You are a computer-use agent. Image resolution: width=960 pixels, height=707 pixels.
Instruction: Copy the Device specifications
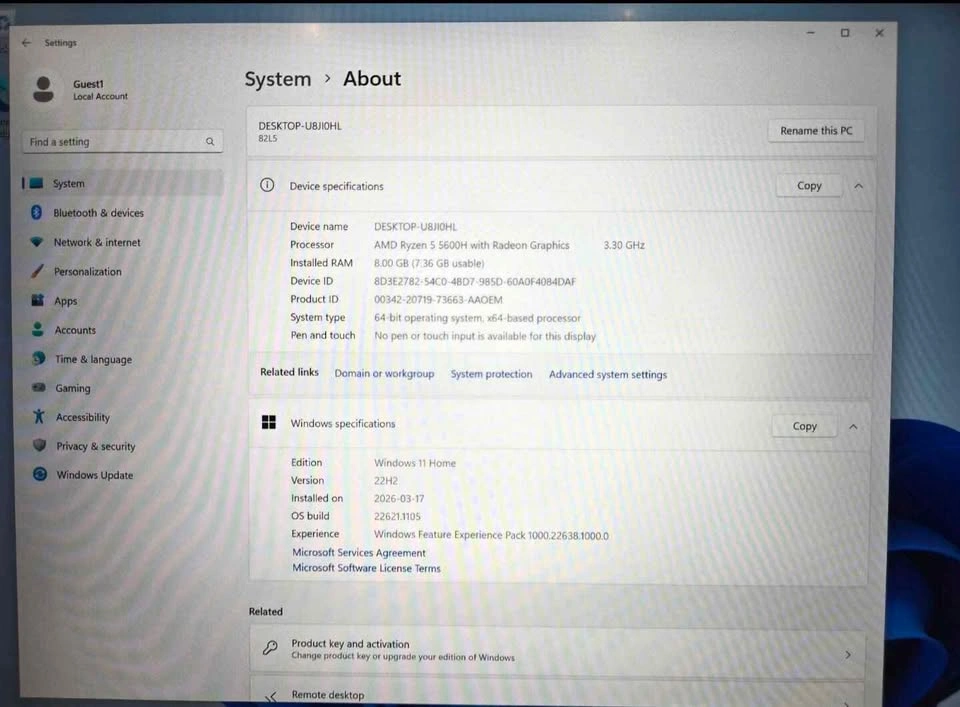[x=809, y=185]
